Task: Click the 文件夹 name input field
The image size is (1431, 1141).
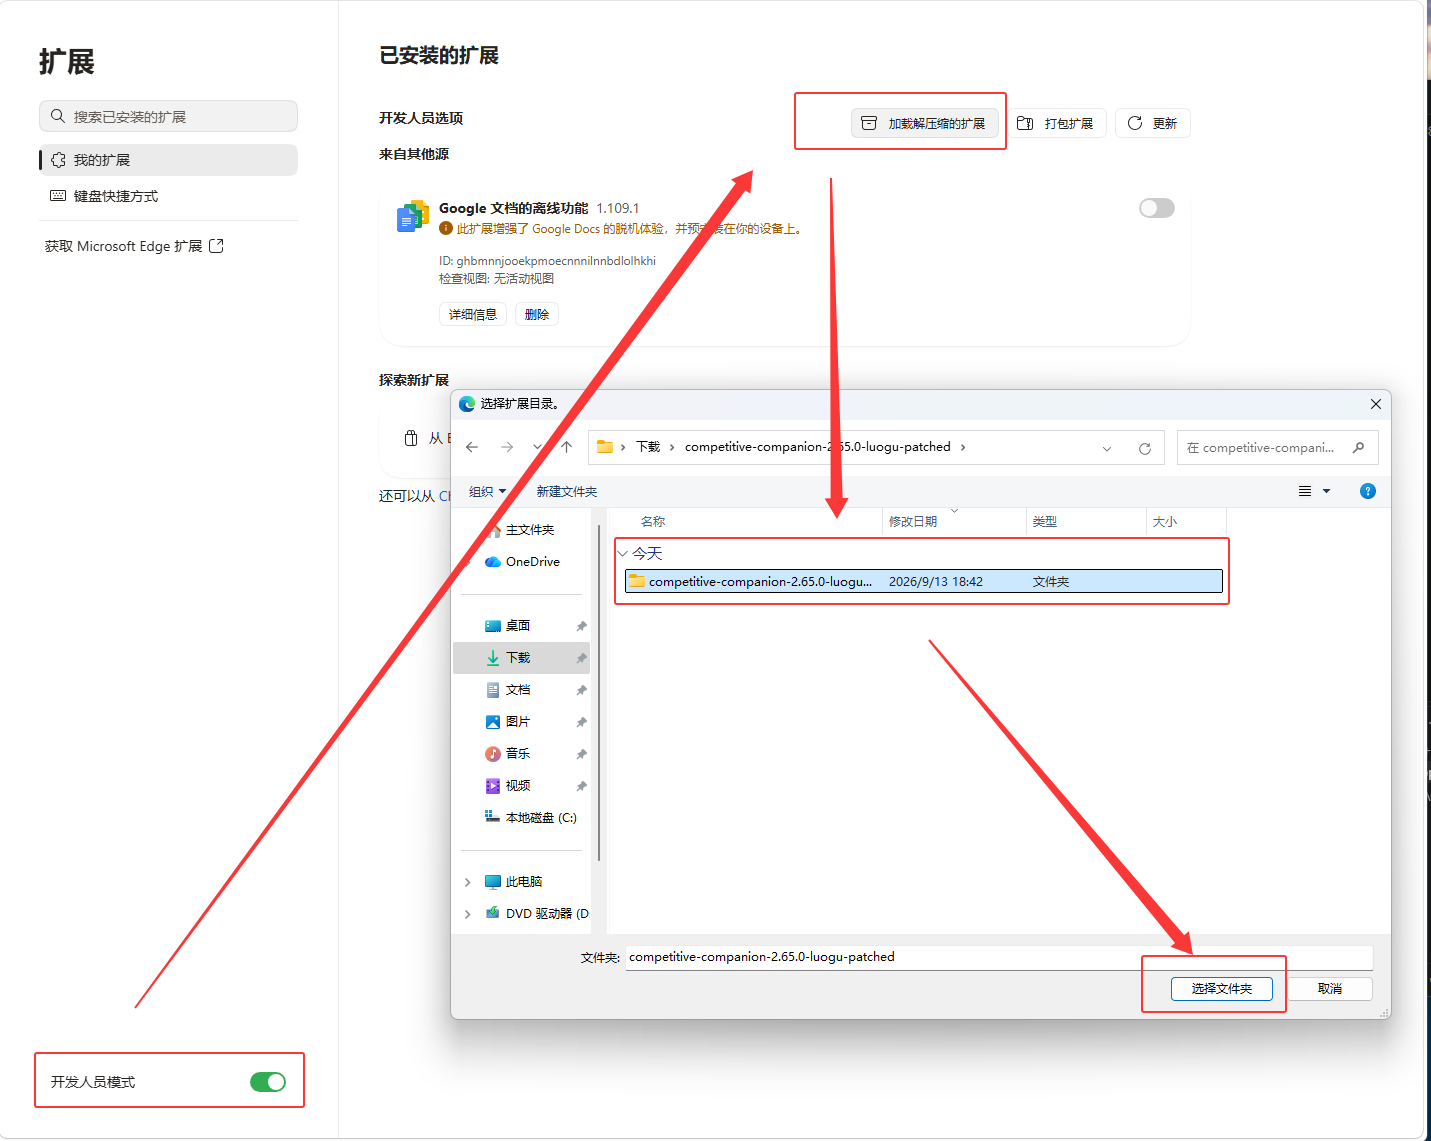Action: (x=999, y=957)
